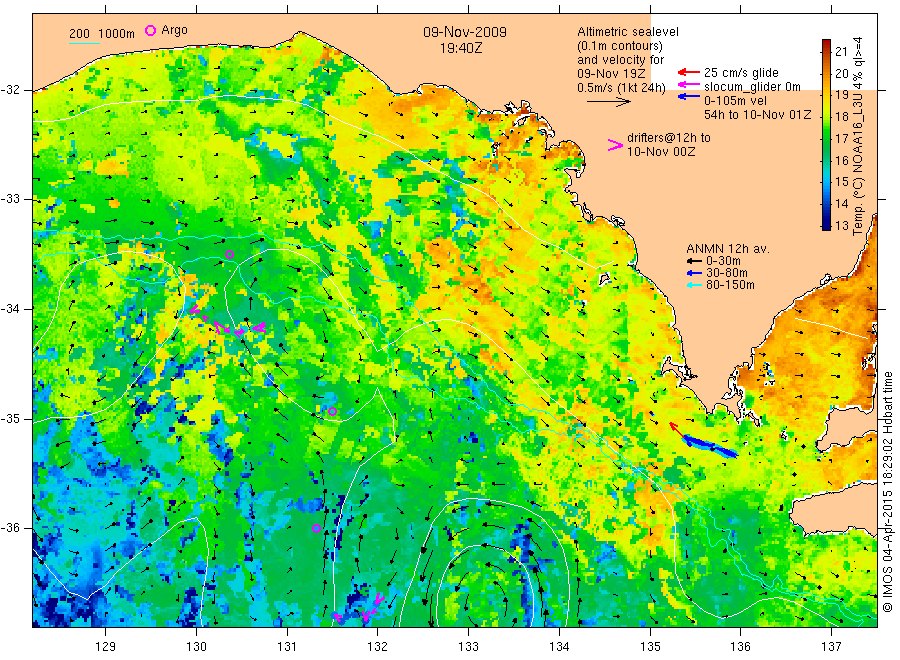Click the blue 0-105m vel legend arrow

tap(689, 97)
